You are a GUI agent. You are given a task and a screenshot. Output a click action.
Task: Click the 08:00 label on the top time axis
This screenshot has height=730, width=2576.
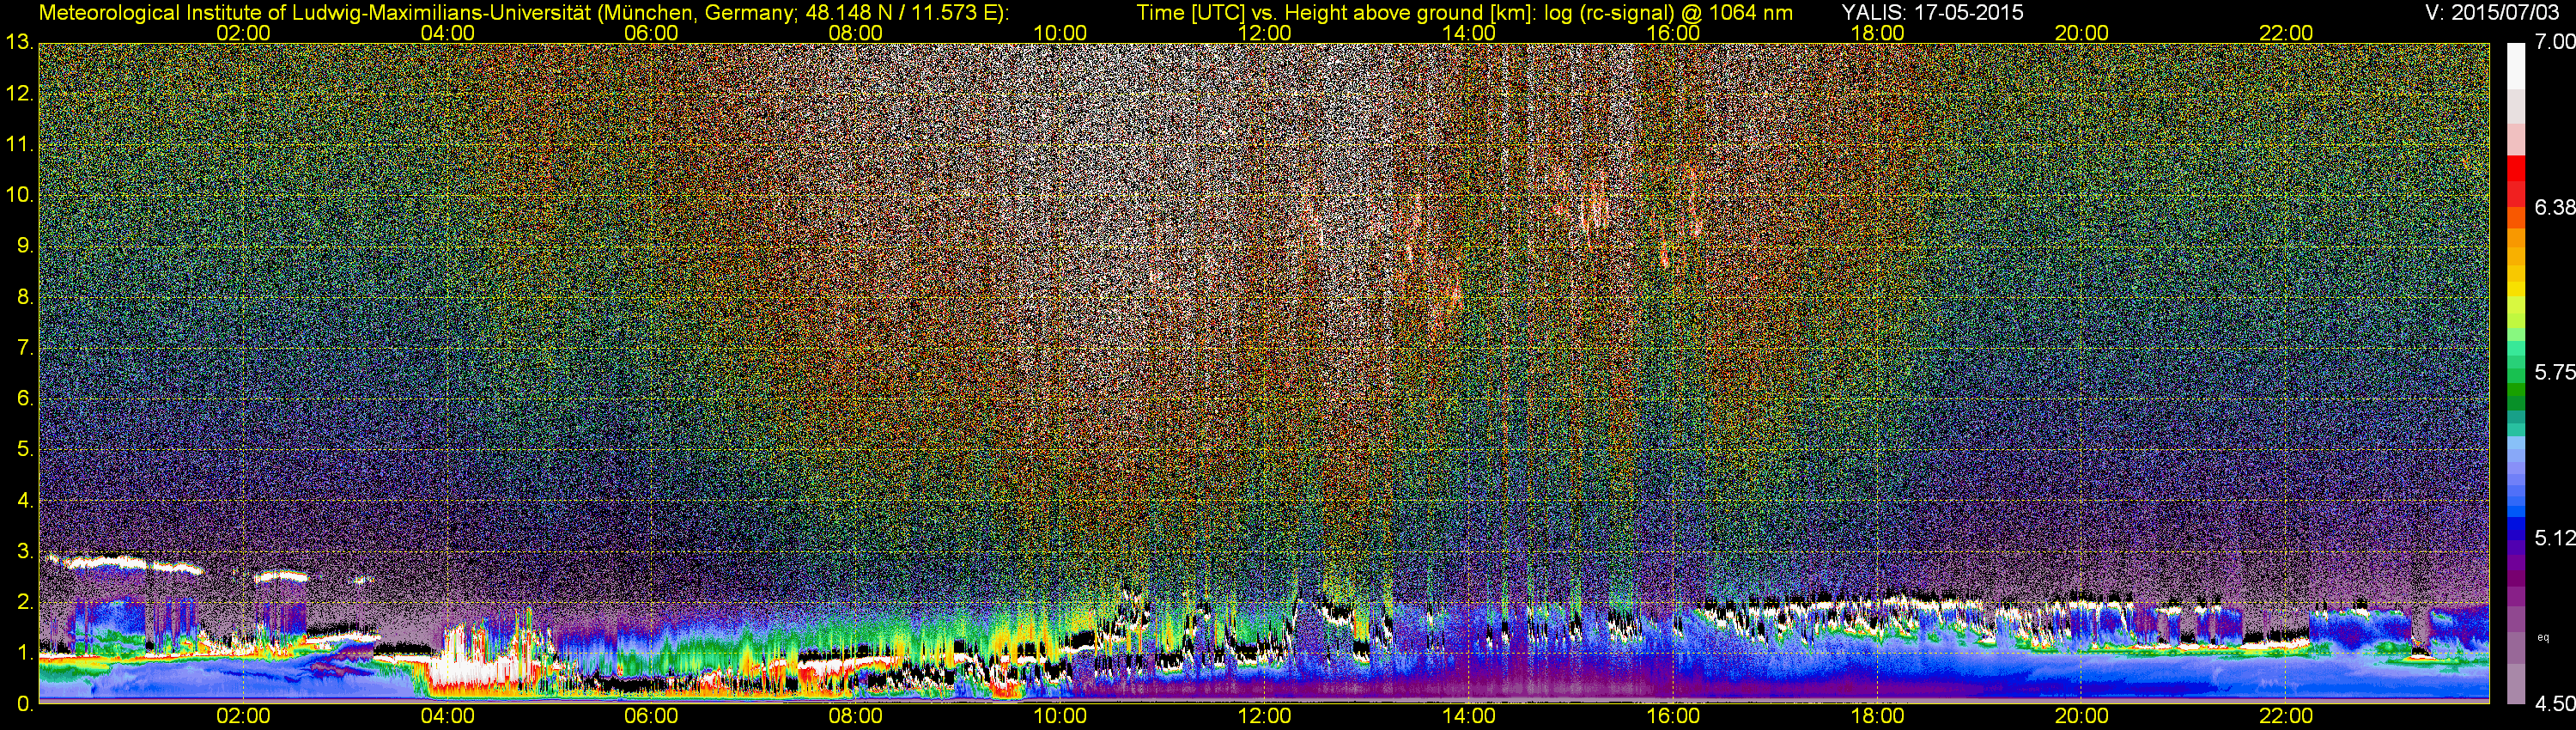click(x=856, y=33)
